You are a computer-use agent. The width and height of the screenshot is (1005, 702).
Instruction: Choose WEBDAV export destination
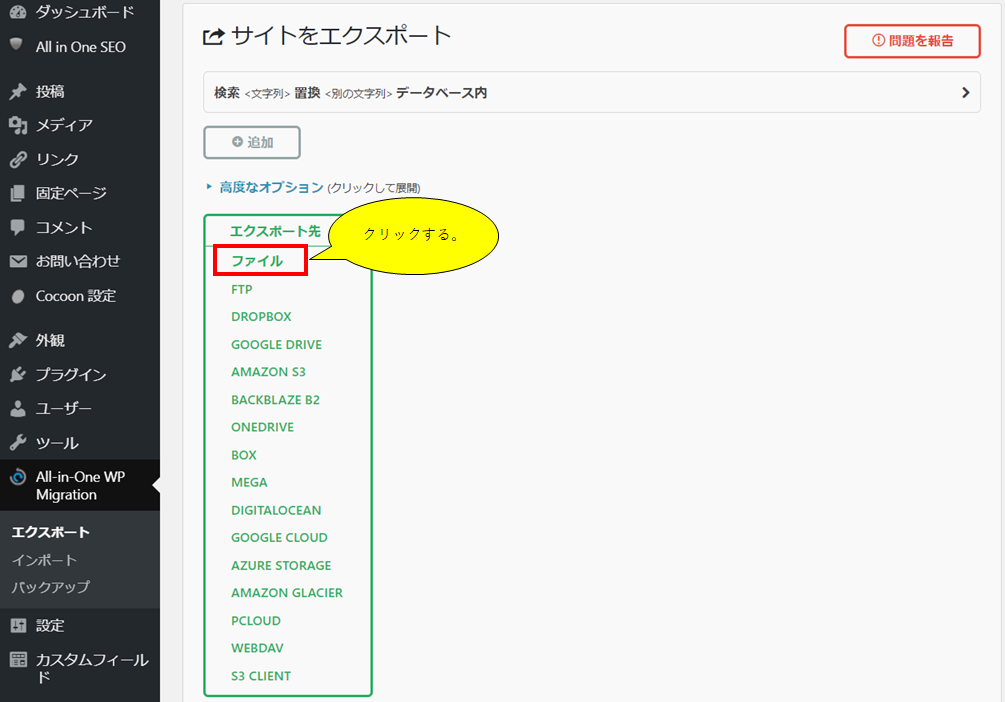click(x=257, y=648)
